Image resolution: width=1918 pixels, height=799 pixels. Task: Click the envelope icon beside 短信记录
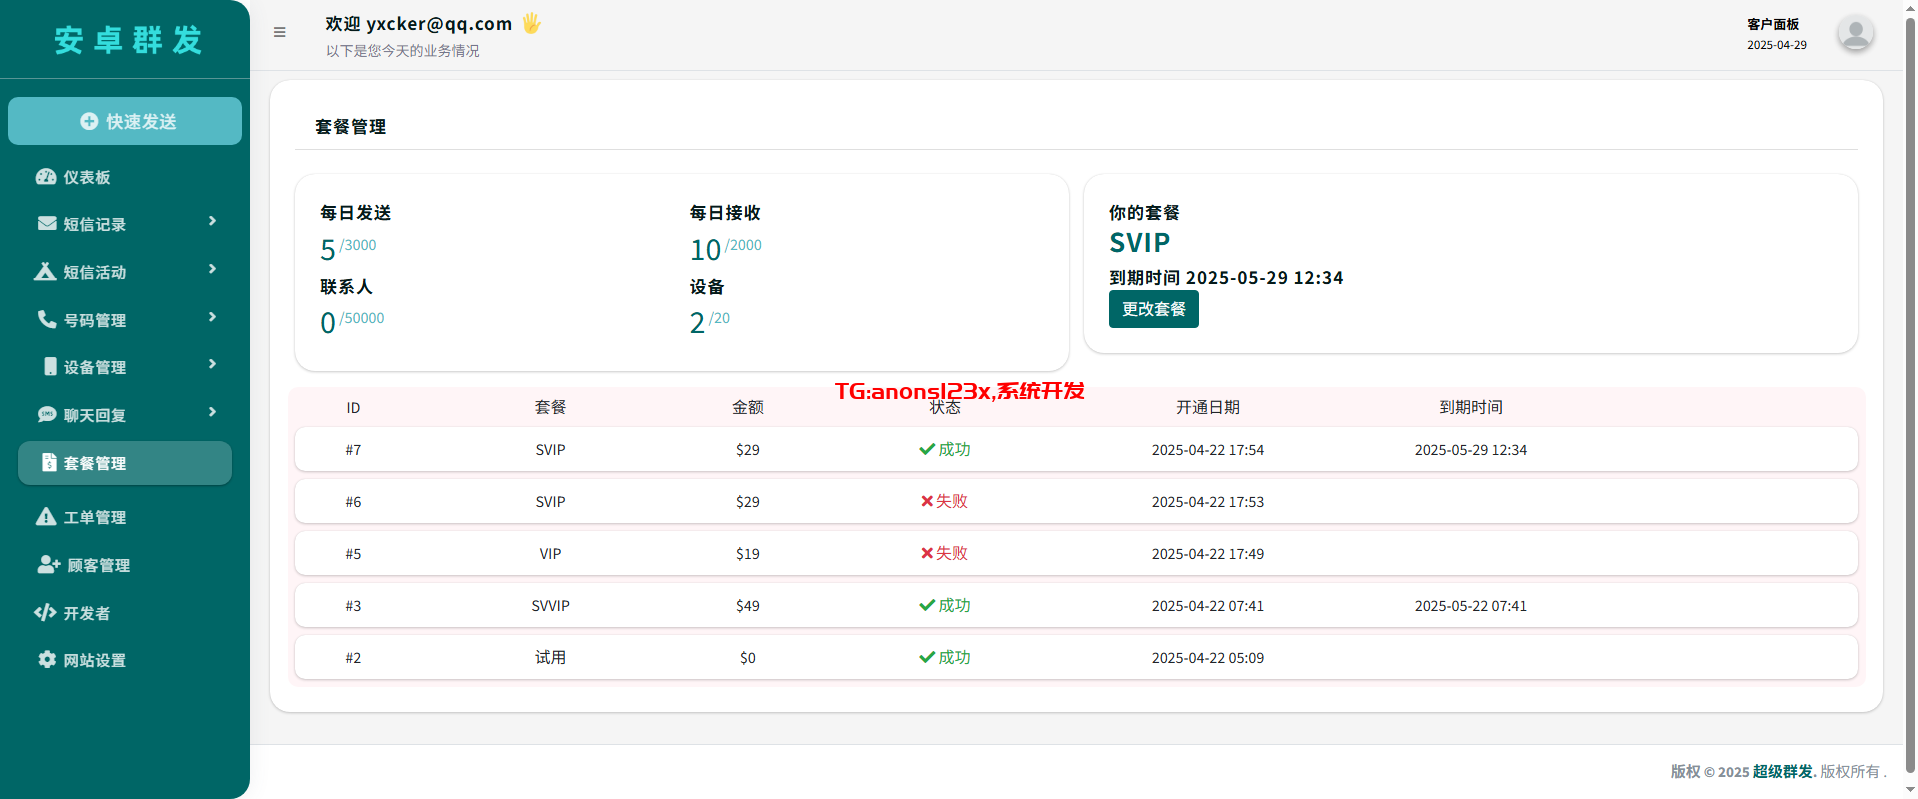[47, 224]
